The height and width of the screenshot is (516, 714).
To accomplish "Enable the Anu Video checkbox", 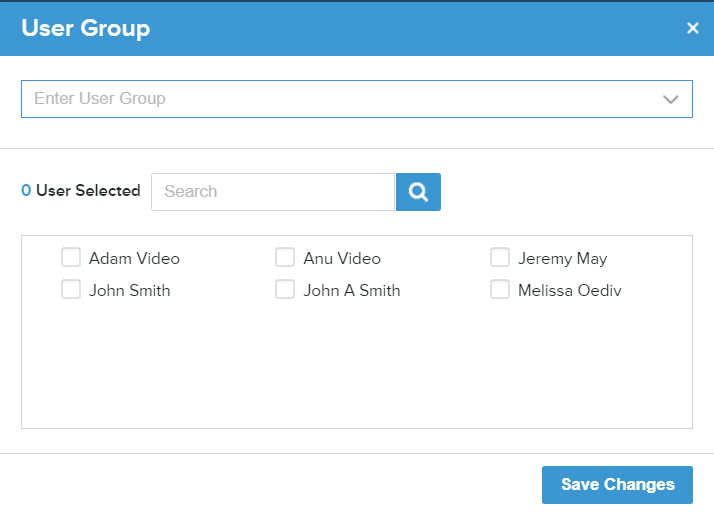I will coord(285,258).
